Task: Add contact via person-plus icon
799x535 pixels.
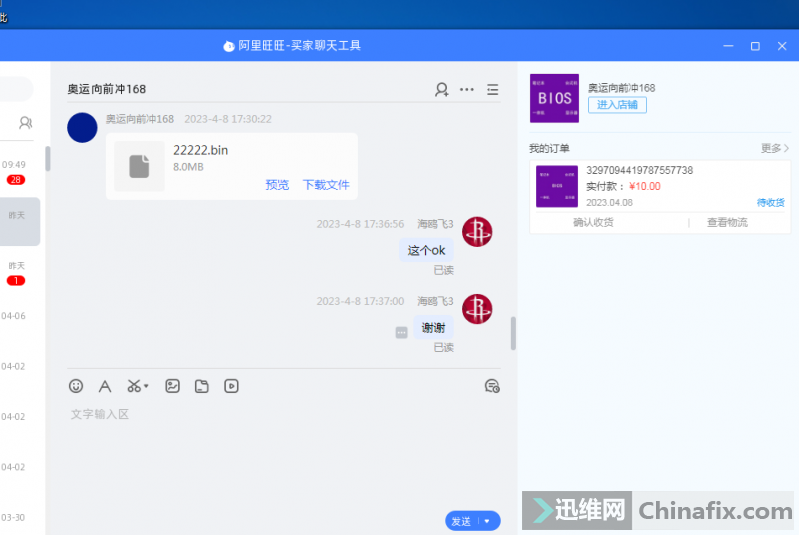Action: click(x=442, y=90)
